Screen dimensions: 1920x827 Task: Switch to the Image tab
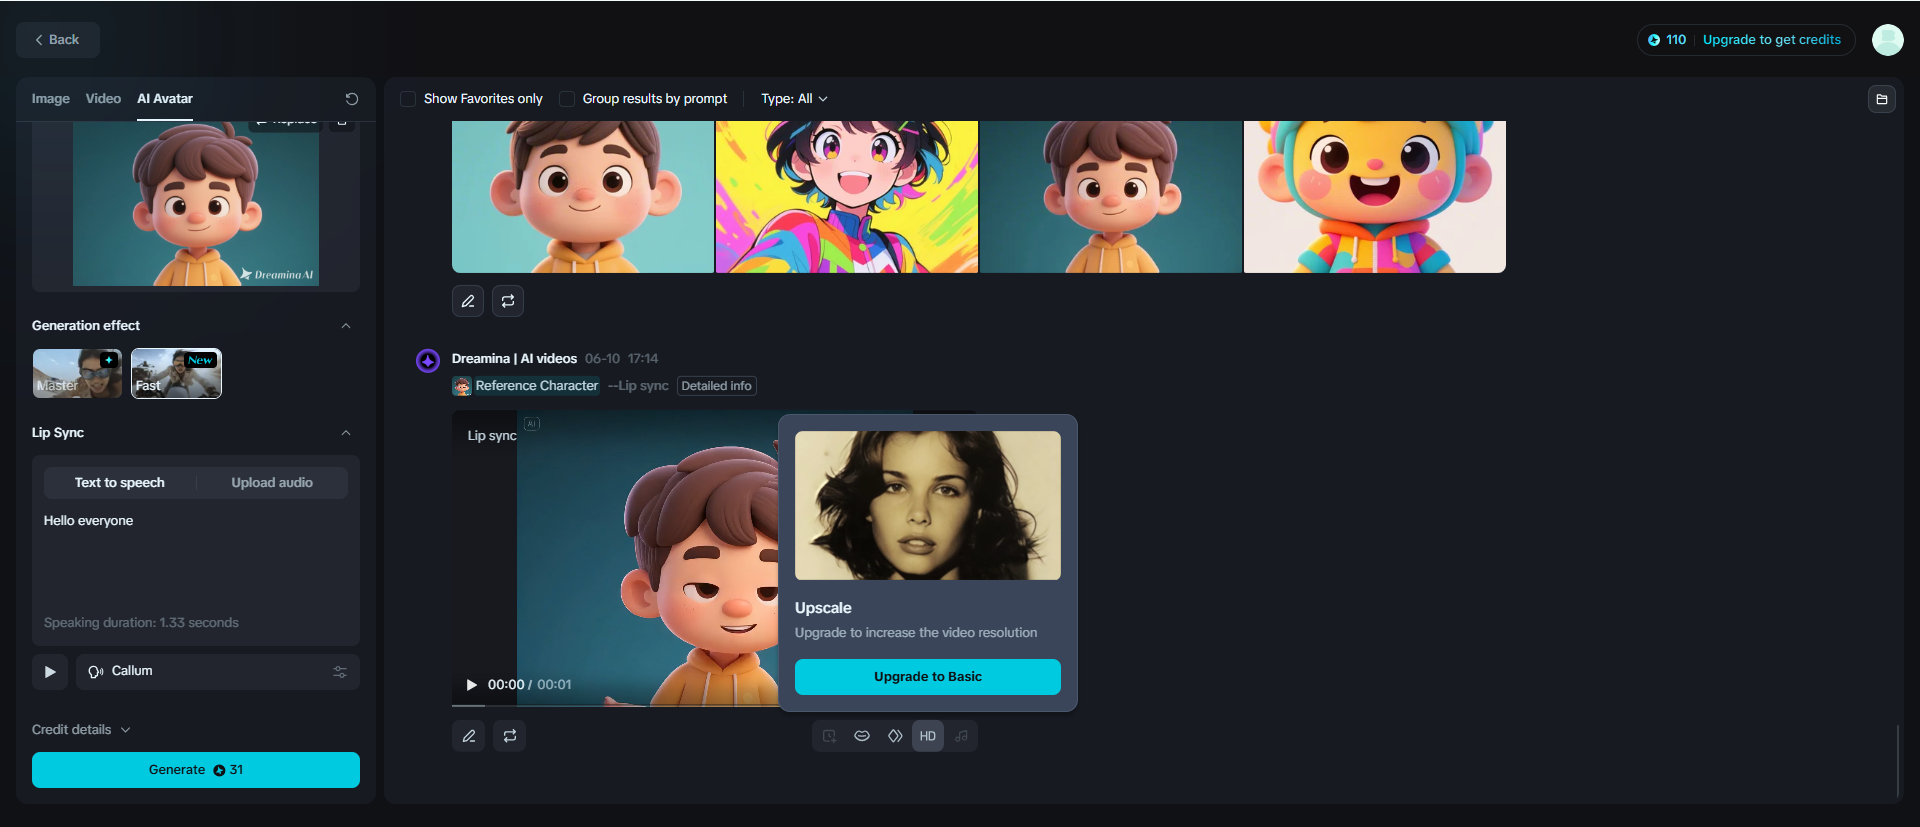click(x=50, y=99)
